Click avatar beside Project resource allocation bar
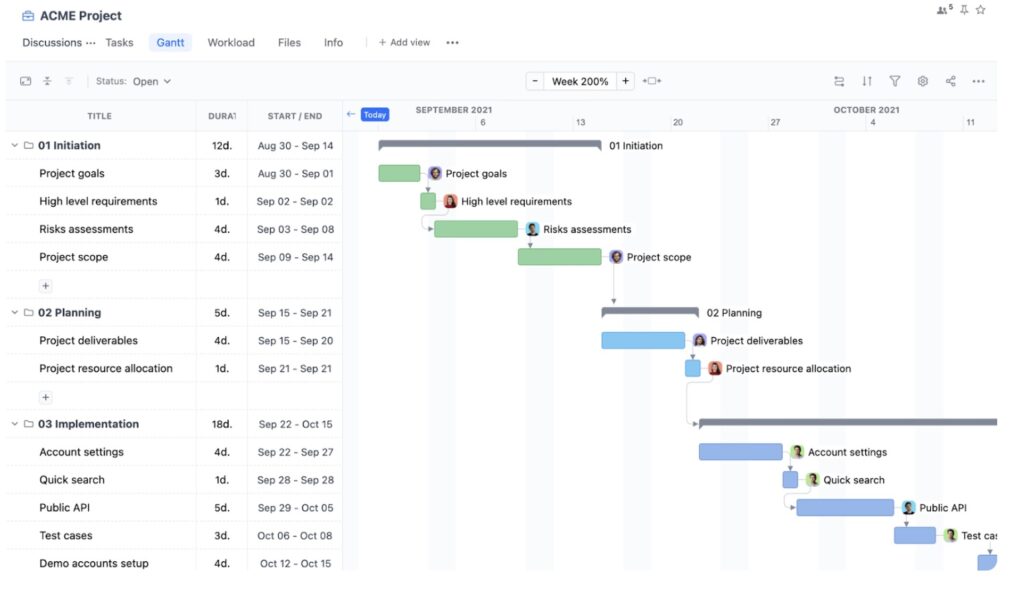The width and height of the screenshot is (1024, 596). click(x=715, y=368)
